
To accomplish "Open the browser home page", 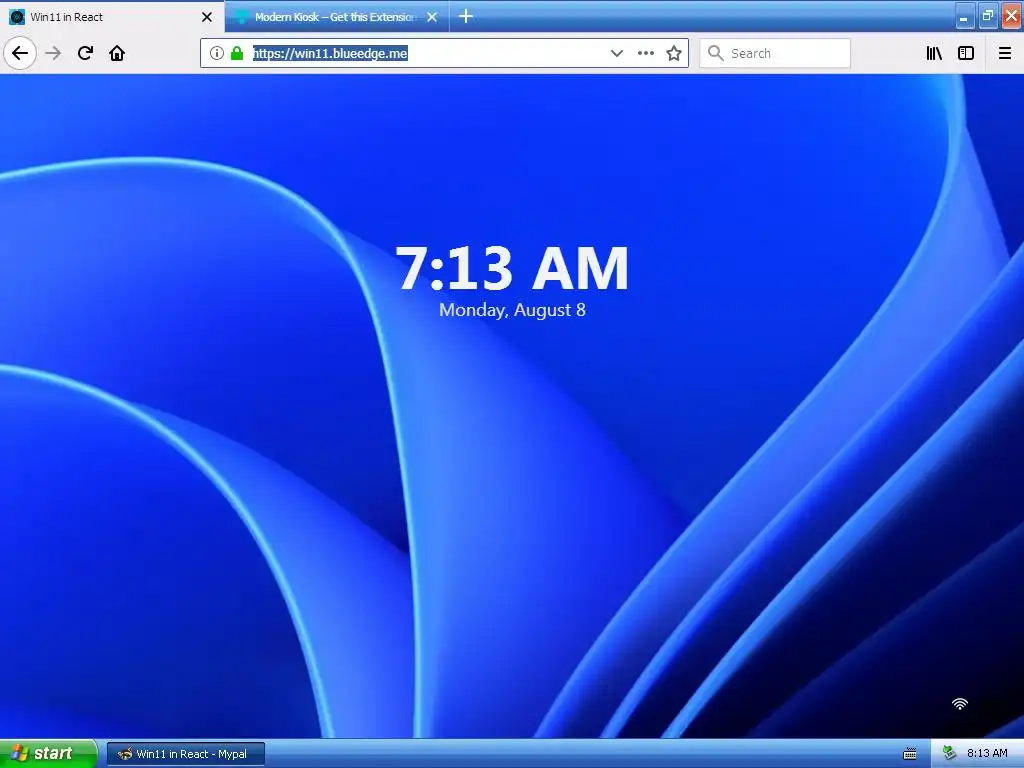I will (117, 54).
